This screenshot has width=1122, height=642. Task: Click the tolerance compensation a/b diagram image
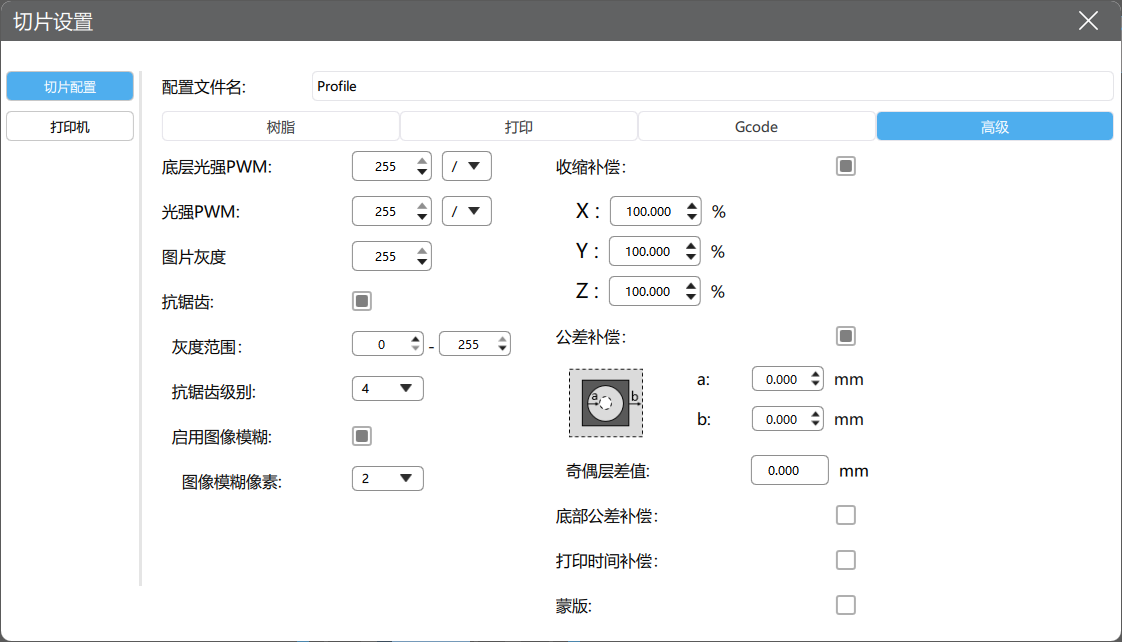[x=605, y=402]
